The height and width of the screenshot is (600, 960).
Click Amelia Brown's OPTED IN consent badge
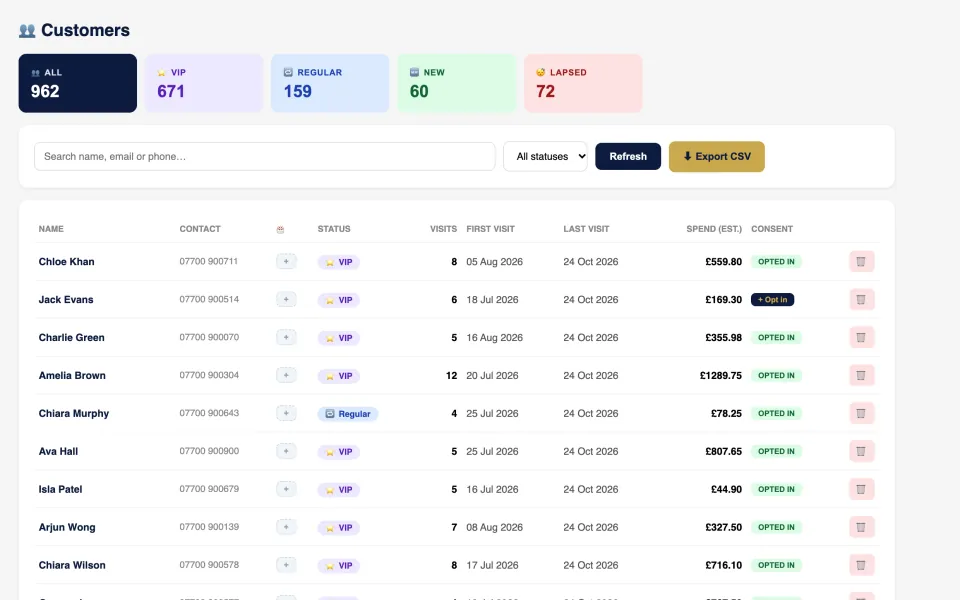pos(776,375)
